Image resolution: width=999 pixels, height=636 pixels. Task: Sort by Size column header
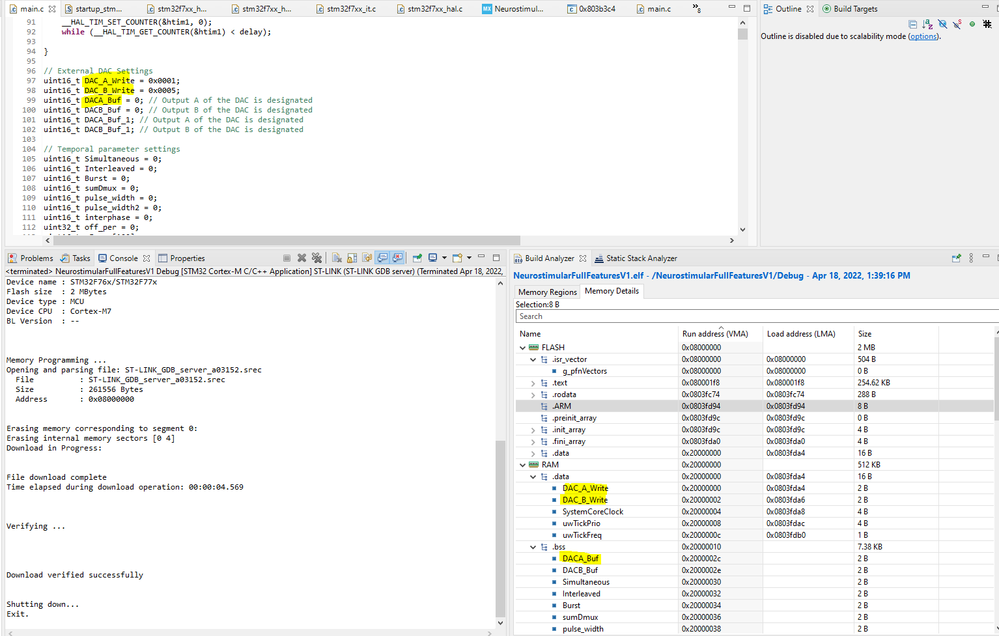[x=896, y=334]
